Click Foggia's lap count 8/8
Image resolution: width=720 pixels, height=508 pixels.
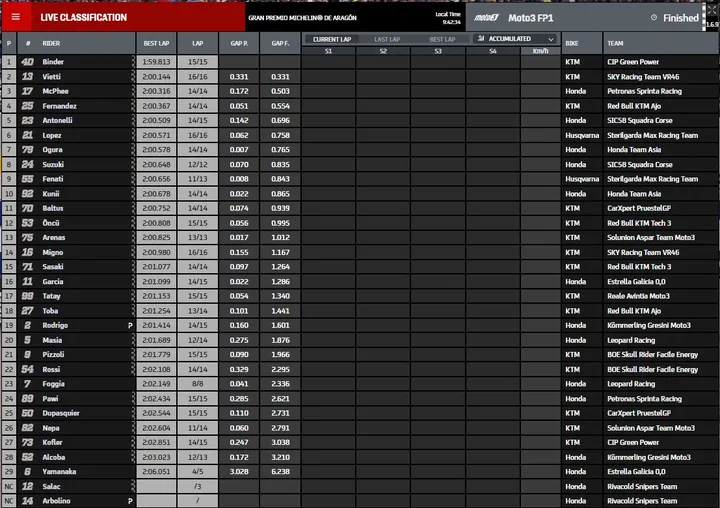click(x=197, y=384)
